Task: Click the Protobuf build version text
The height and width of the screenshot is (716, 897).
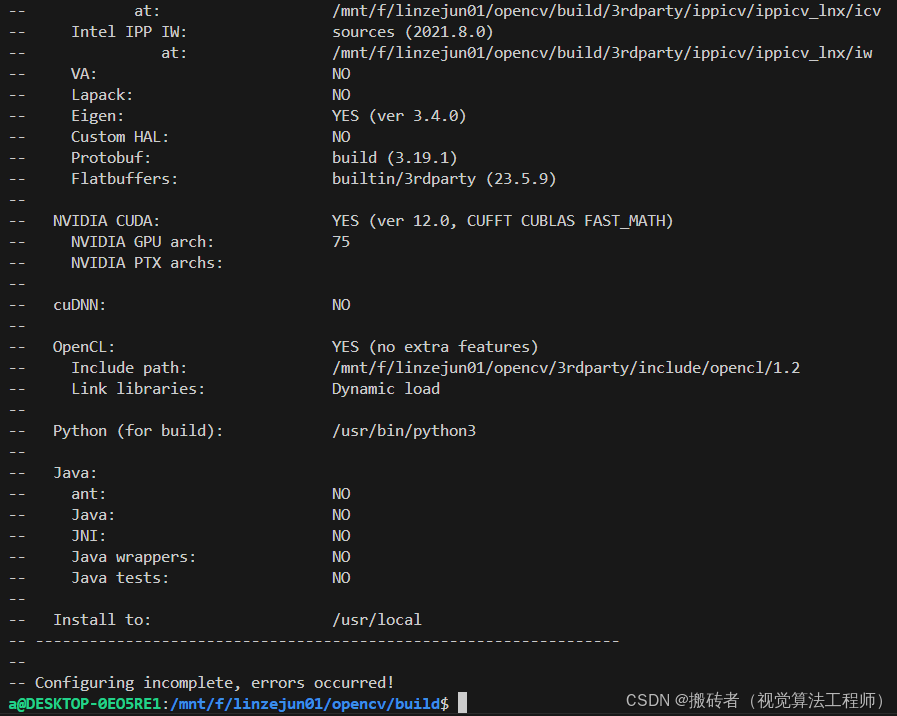Action: pyautogui.click(x=394, y=157)
